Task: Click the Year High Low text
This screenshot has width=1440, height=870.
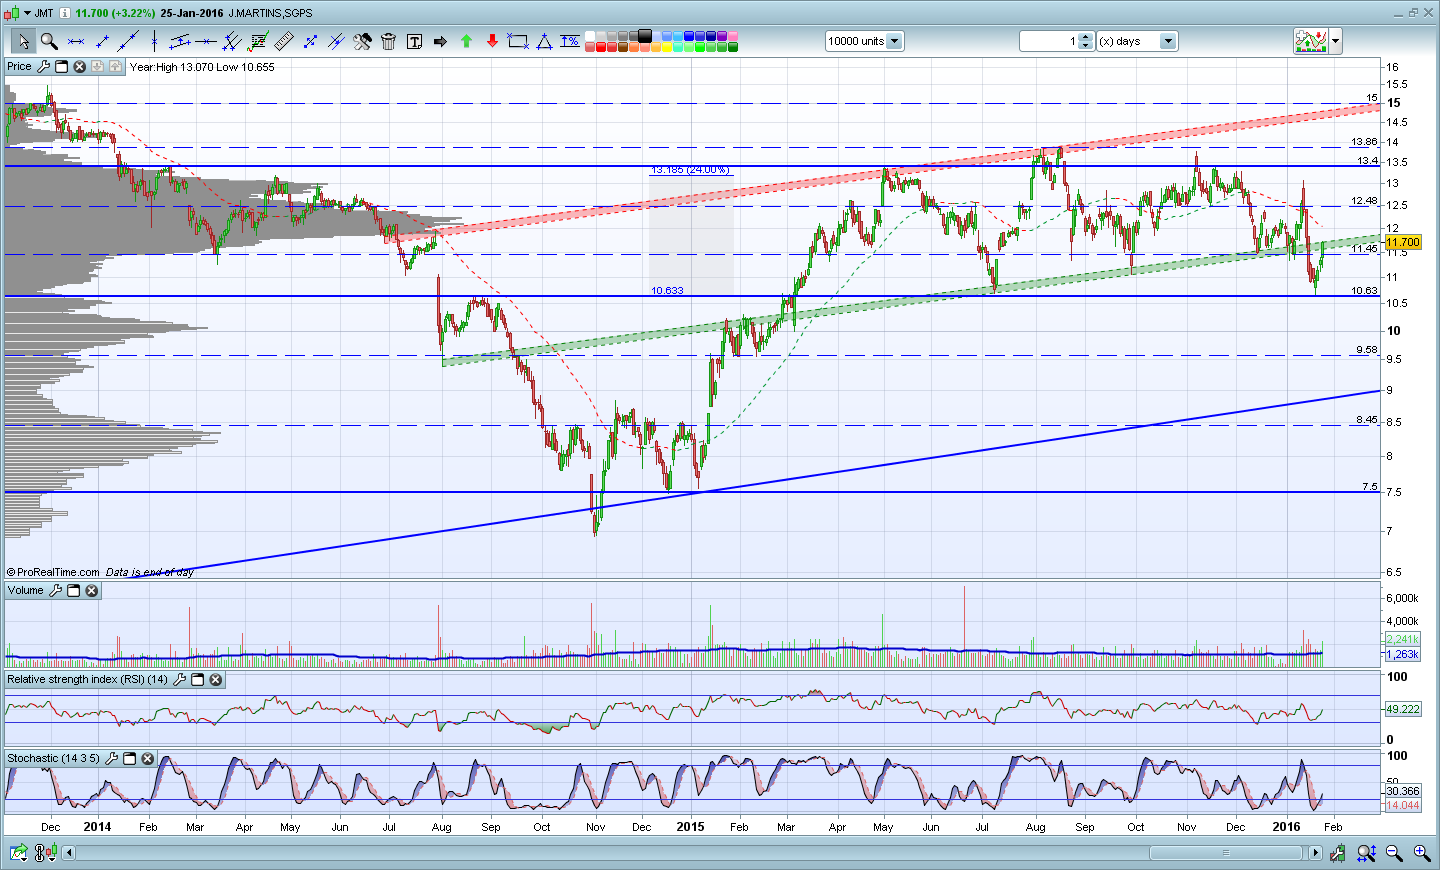Action: coord(202,67)
